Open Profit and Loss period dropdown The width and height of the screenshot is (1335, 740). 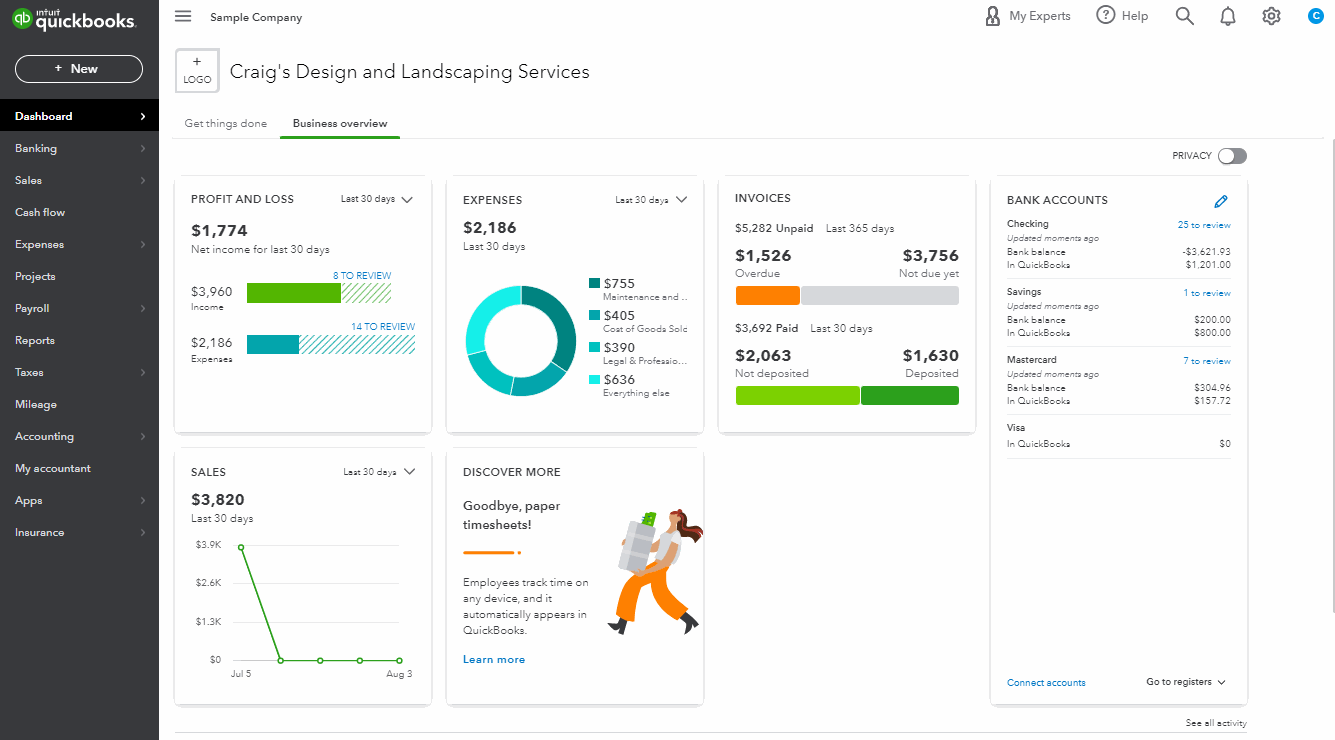[377, 199]
